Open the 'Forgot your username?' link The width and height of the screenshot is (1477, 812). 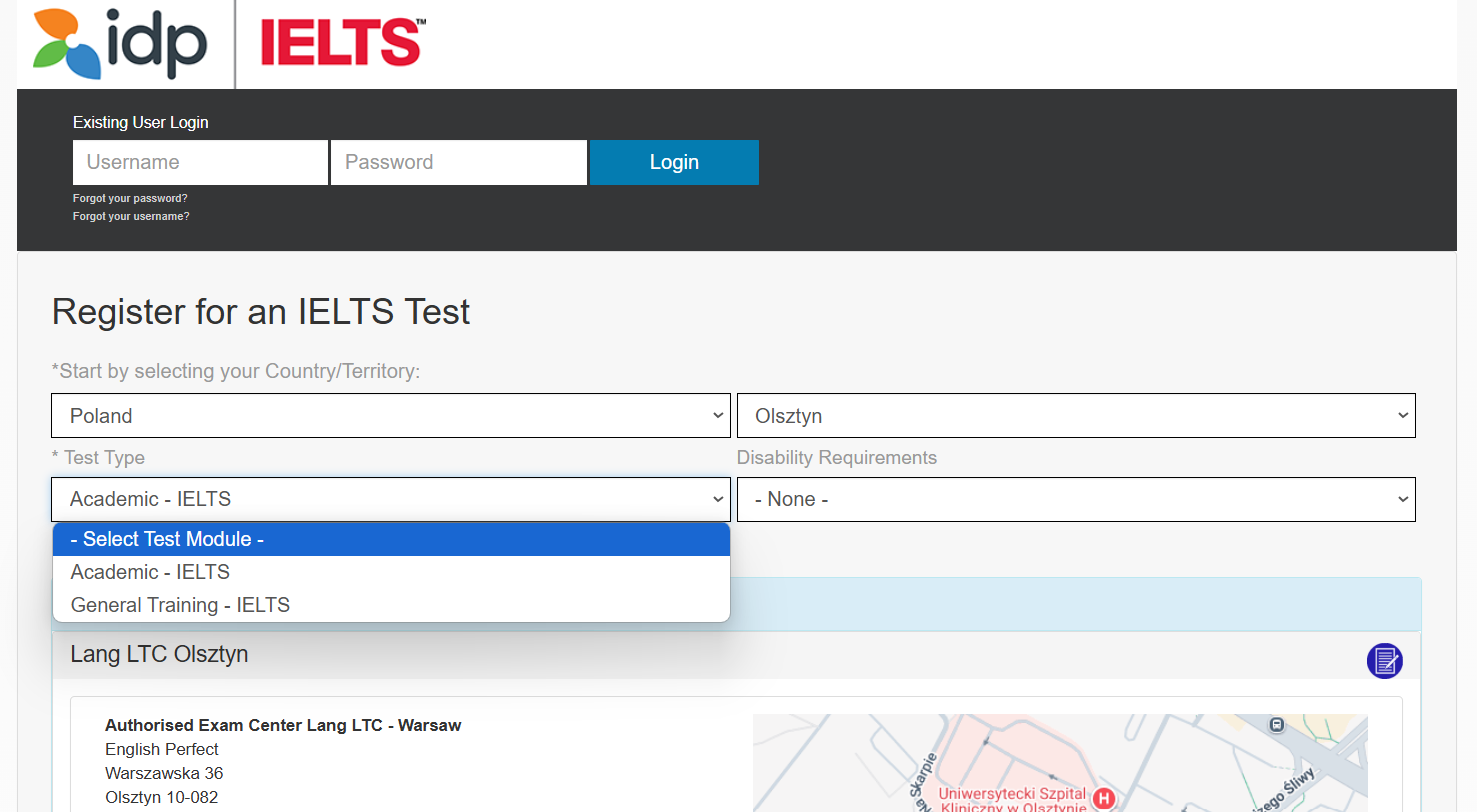pos(131,216)
